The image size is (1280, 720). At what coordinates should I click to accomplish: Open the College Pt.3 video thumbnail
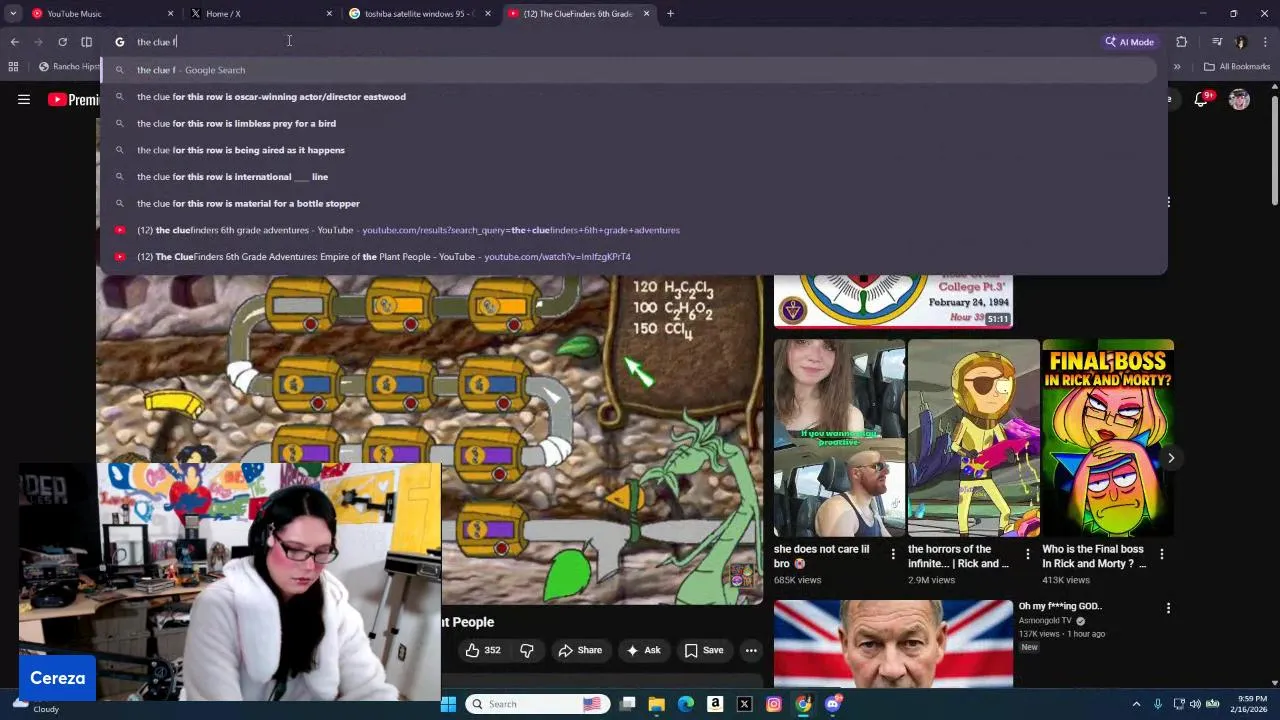click(893, 300)
